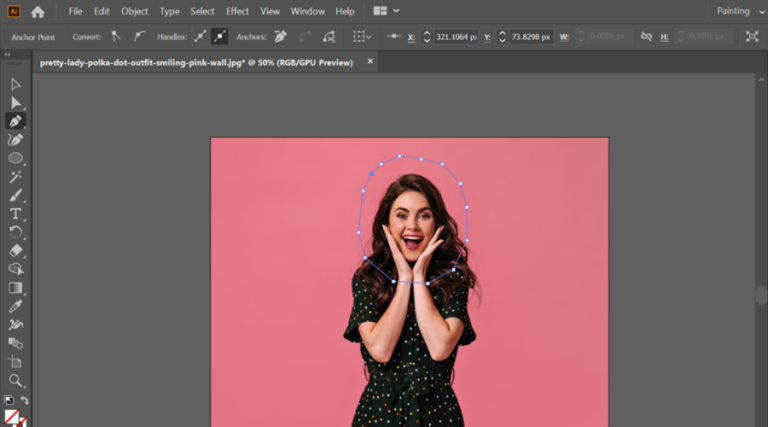Image resolution: width=768 pixels, height=427 pixels.
Task: Toggle hide handles for selected anchors
Action: coord(220,36)
